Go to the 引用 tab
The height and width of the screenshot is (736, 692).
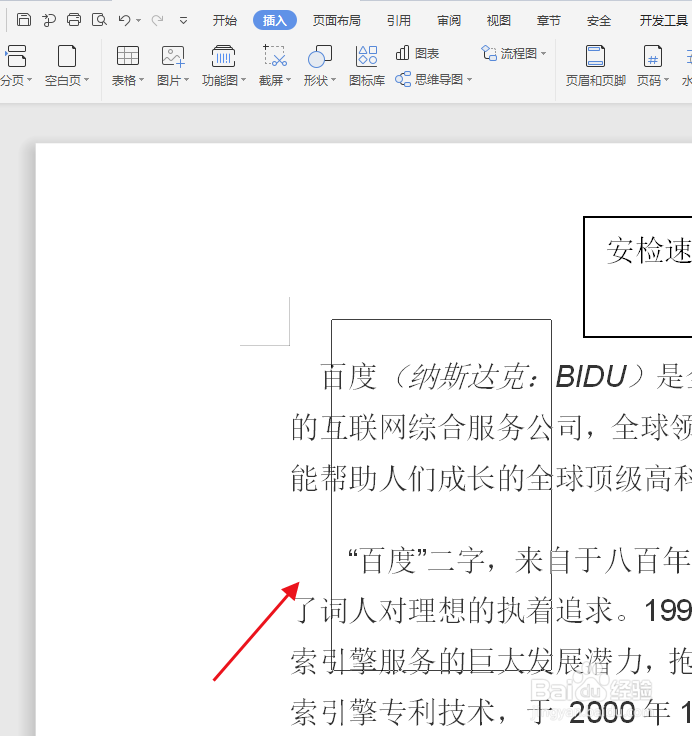[x=399, y=21]
